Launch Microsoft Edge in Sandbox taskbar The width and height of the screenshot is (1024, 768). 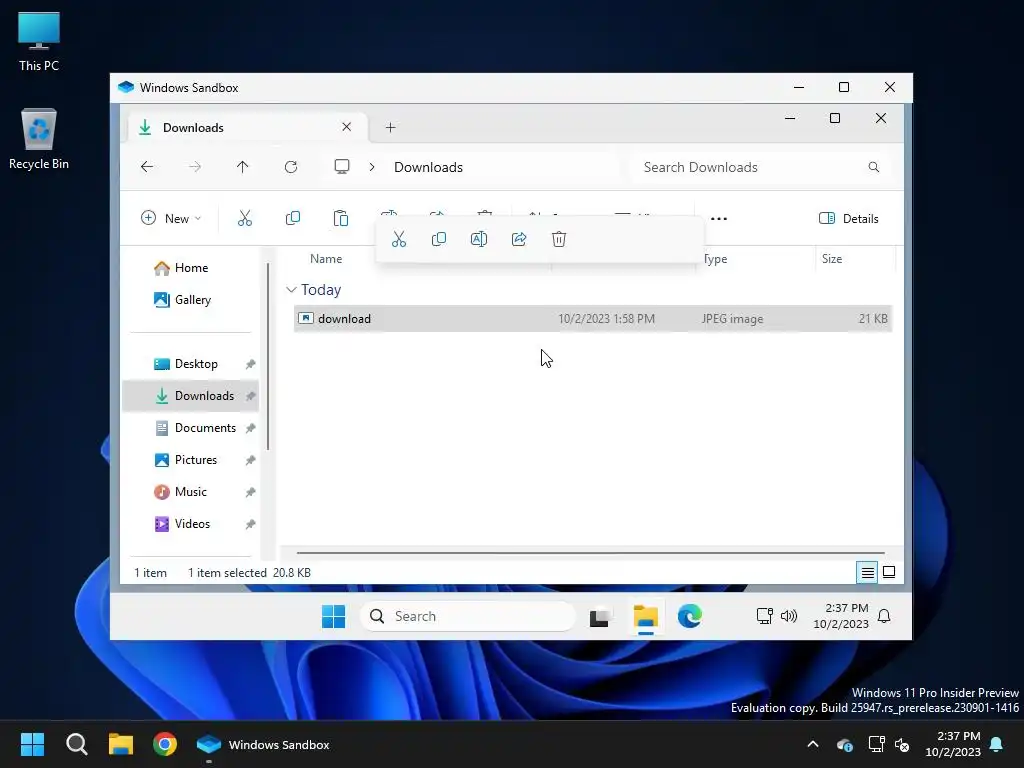coord(690,616)
